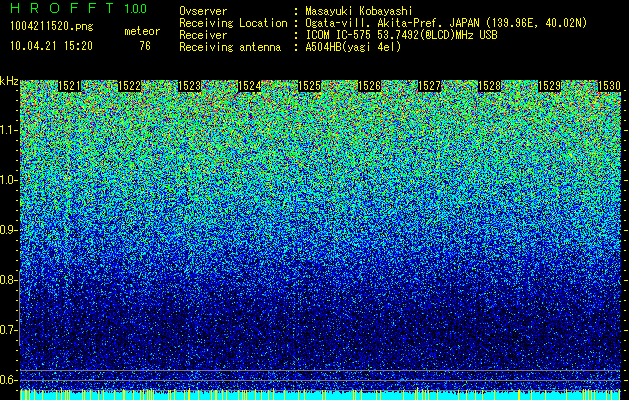Click the 1522 time marker
Image resolution: width=629 pixels, height=400 pixels.
pos(130,86)
